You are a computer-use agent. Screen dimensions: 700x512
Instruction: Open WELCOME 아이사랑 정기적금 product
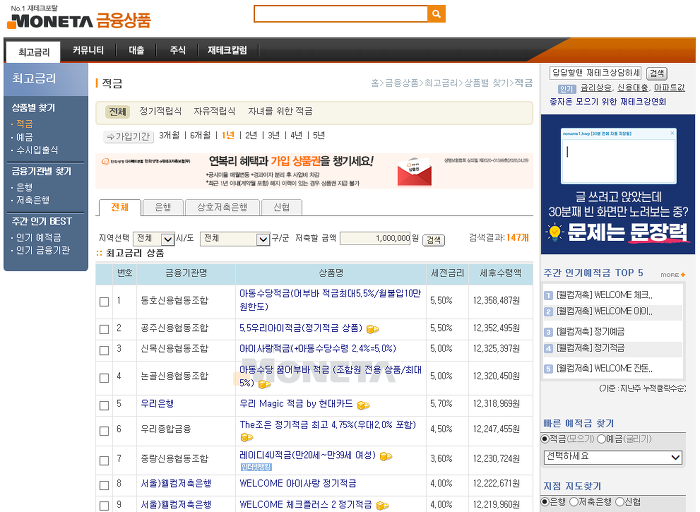pyautogui.click(x=298, y=483)
